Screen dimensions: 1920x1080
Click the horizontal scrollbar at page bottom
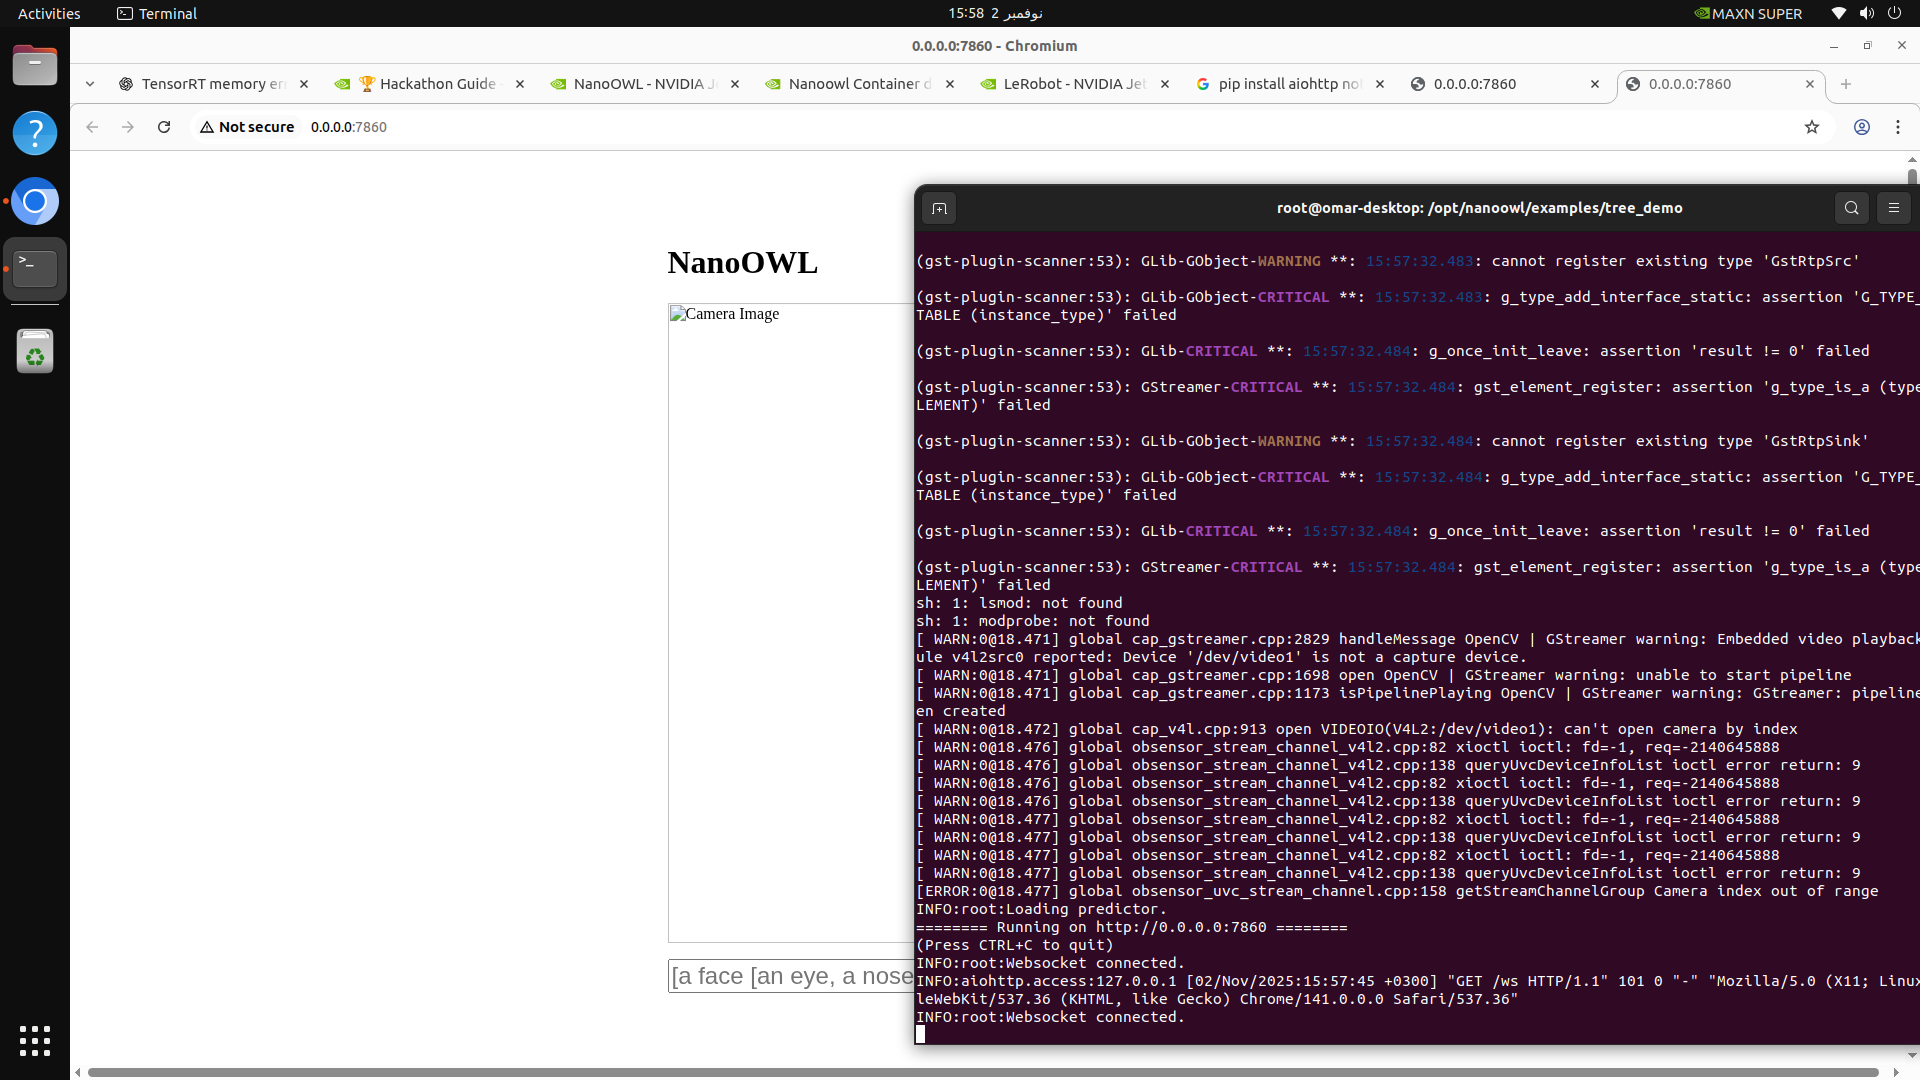pyautogui.click(x=980, y=1072)
